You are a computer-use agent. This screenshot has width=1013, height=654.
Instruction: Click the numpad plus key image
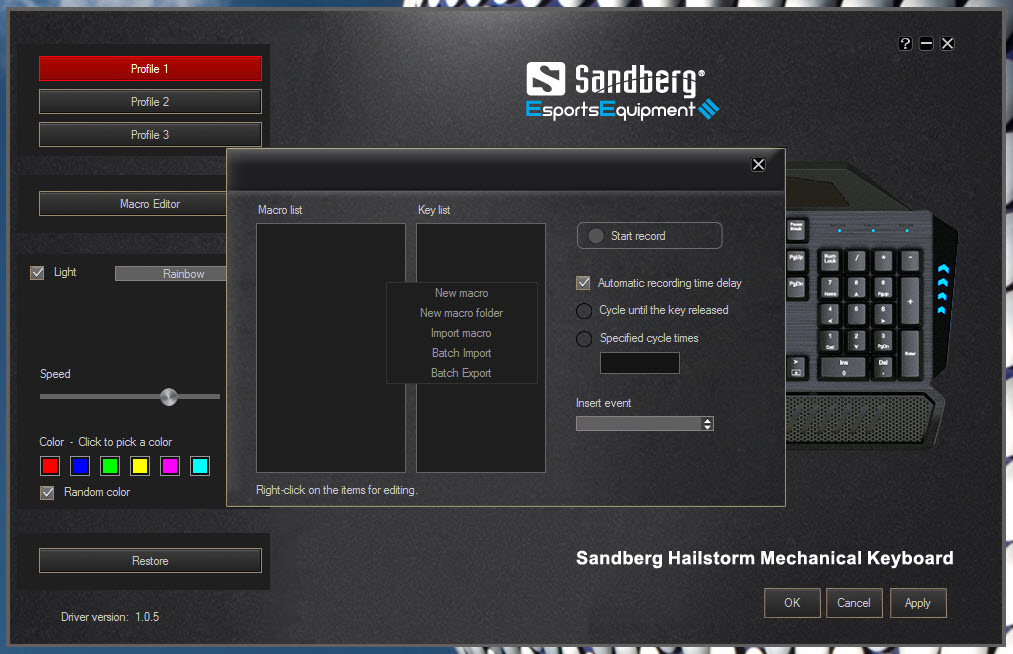[x=910, y=301]
